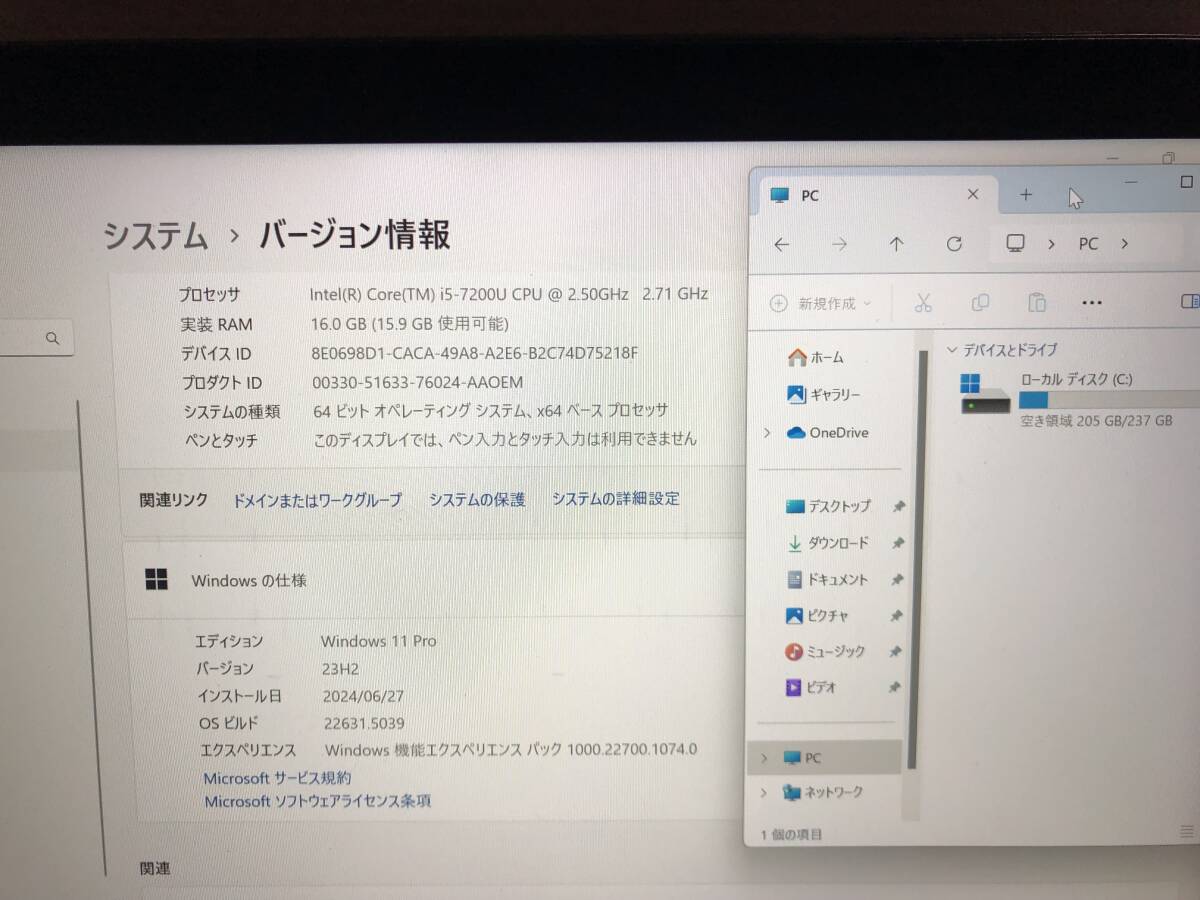1200x900 pixels.
Task: Open システムの詳細設定 link in Settings
Action: pos(616,498)
